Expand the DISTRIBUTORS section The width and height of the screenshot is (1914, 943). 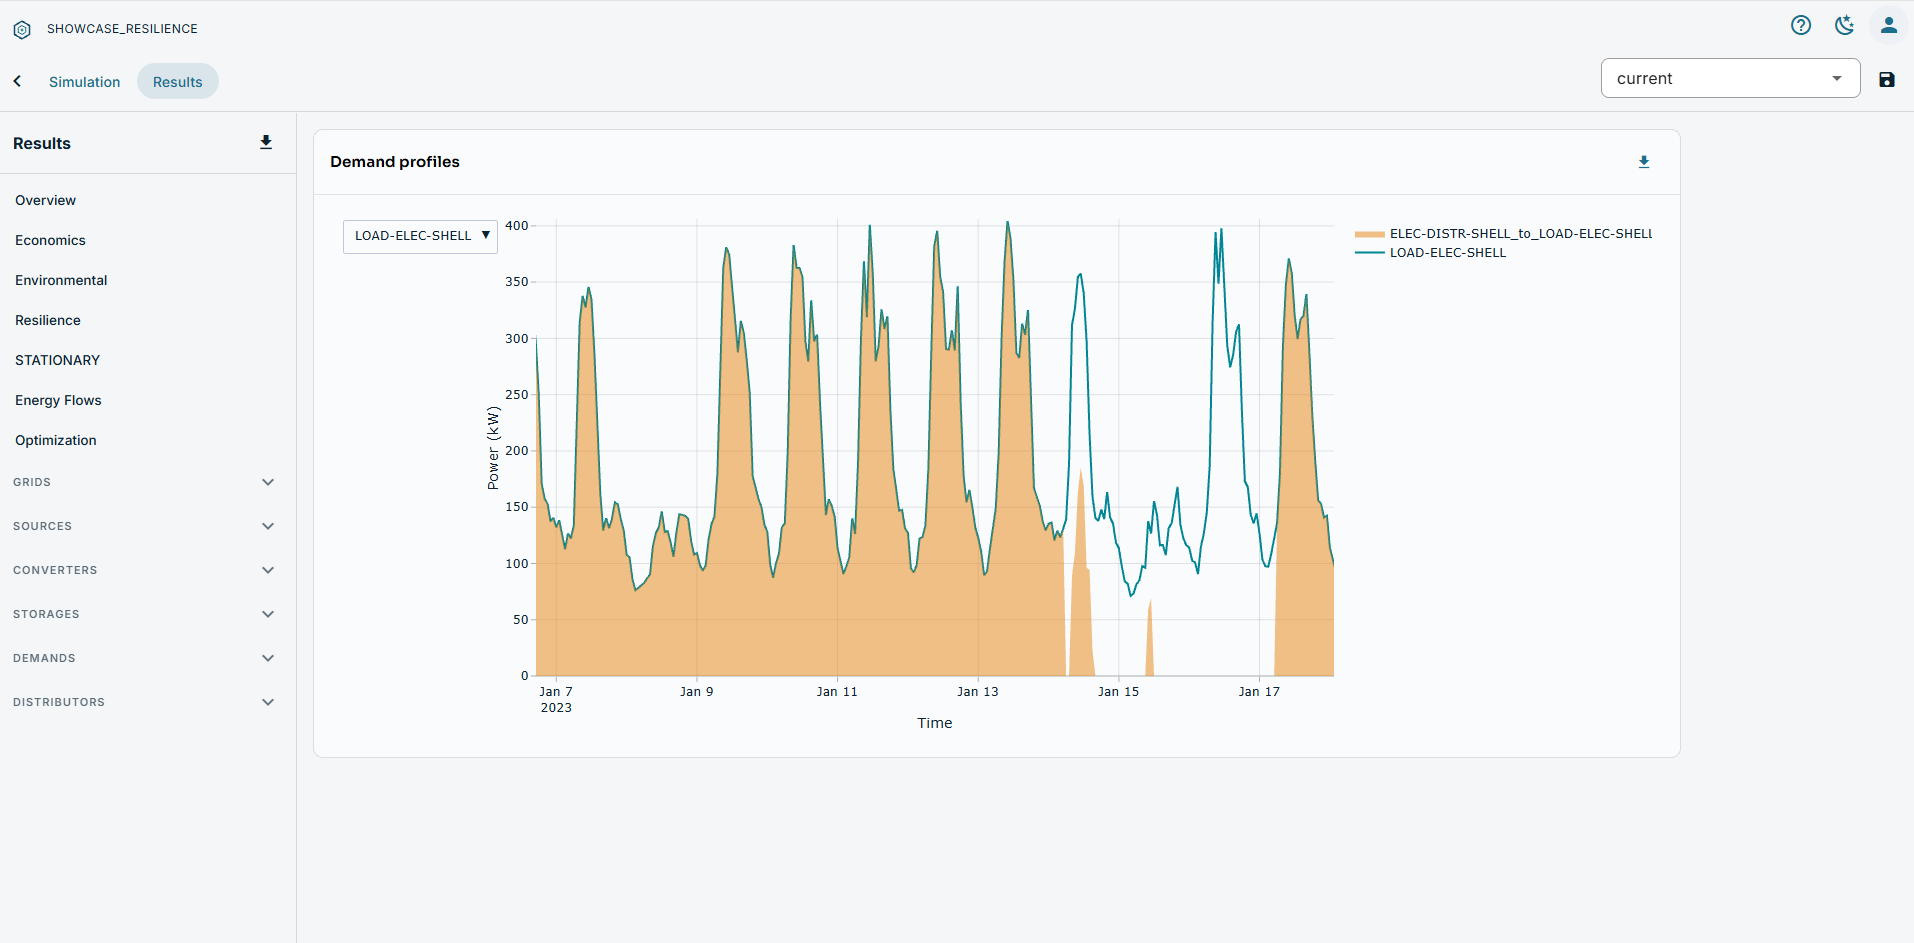coord(143,702)
